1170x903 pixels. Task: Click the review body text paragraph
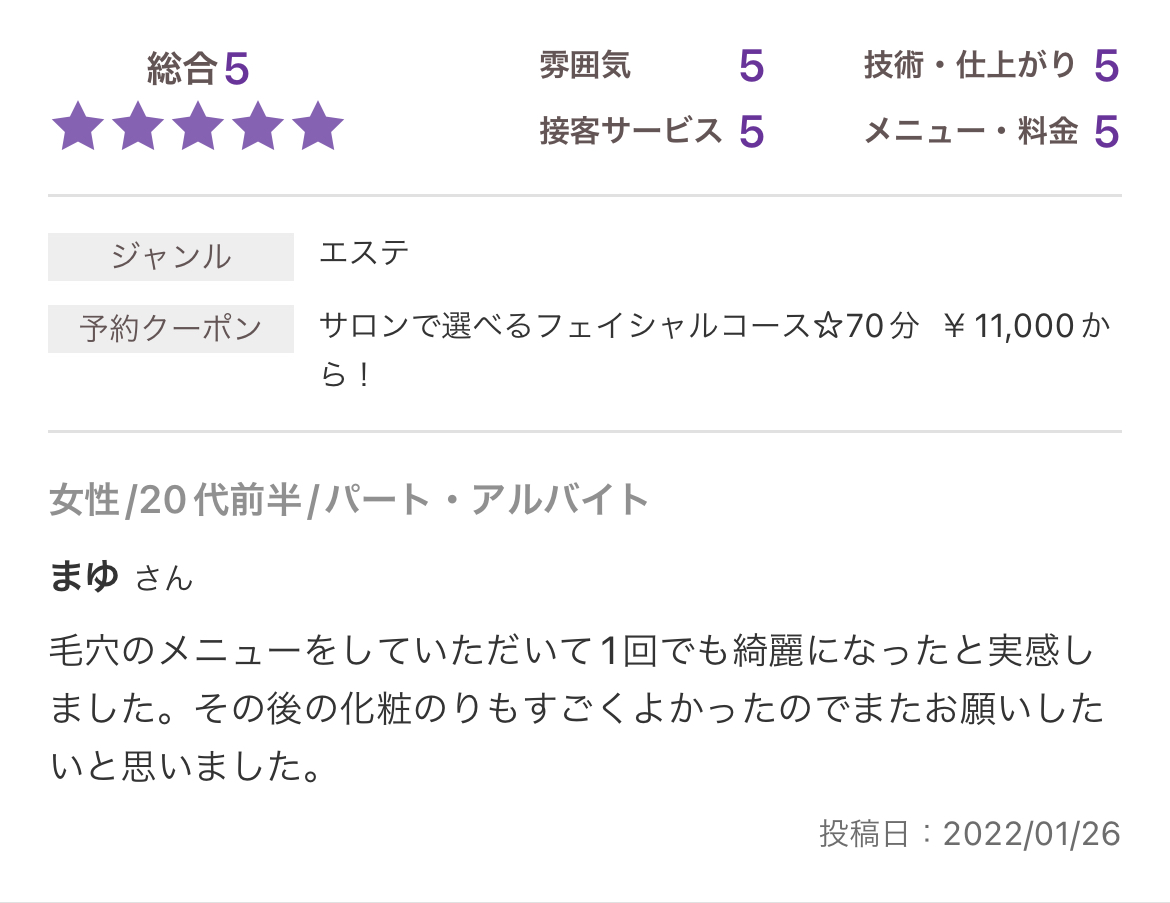[576, 708]
